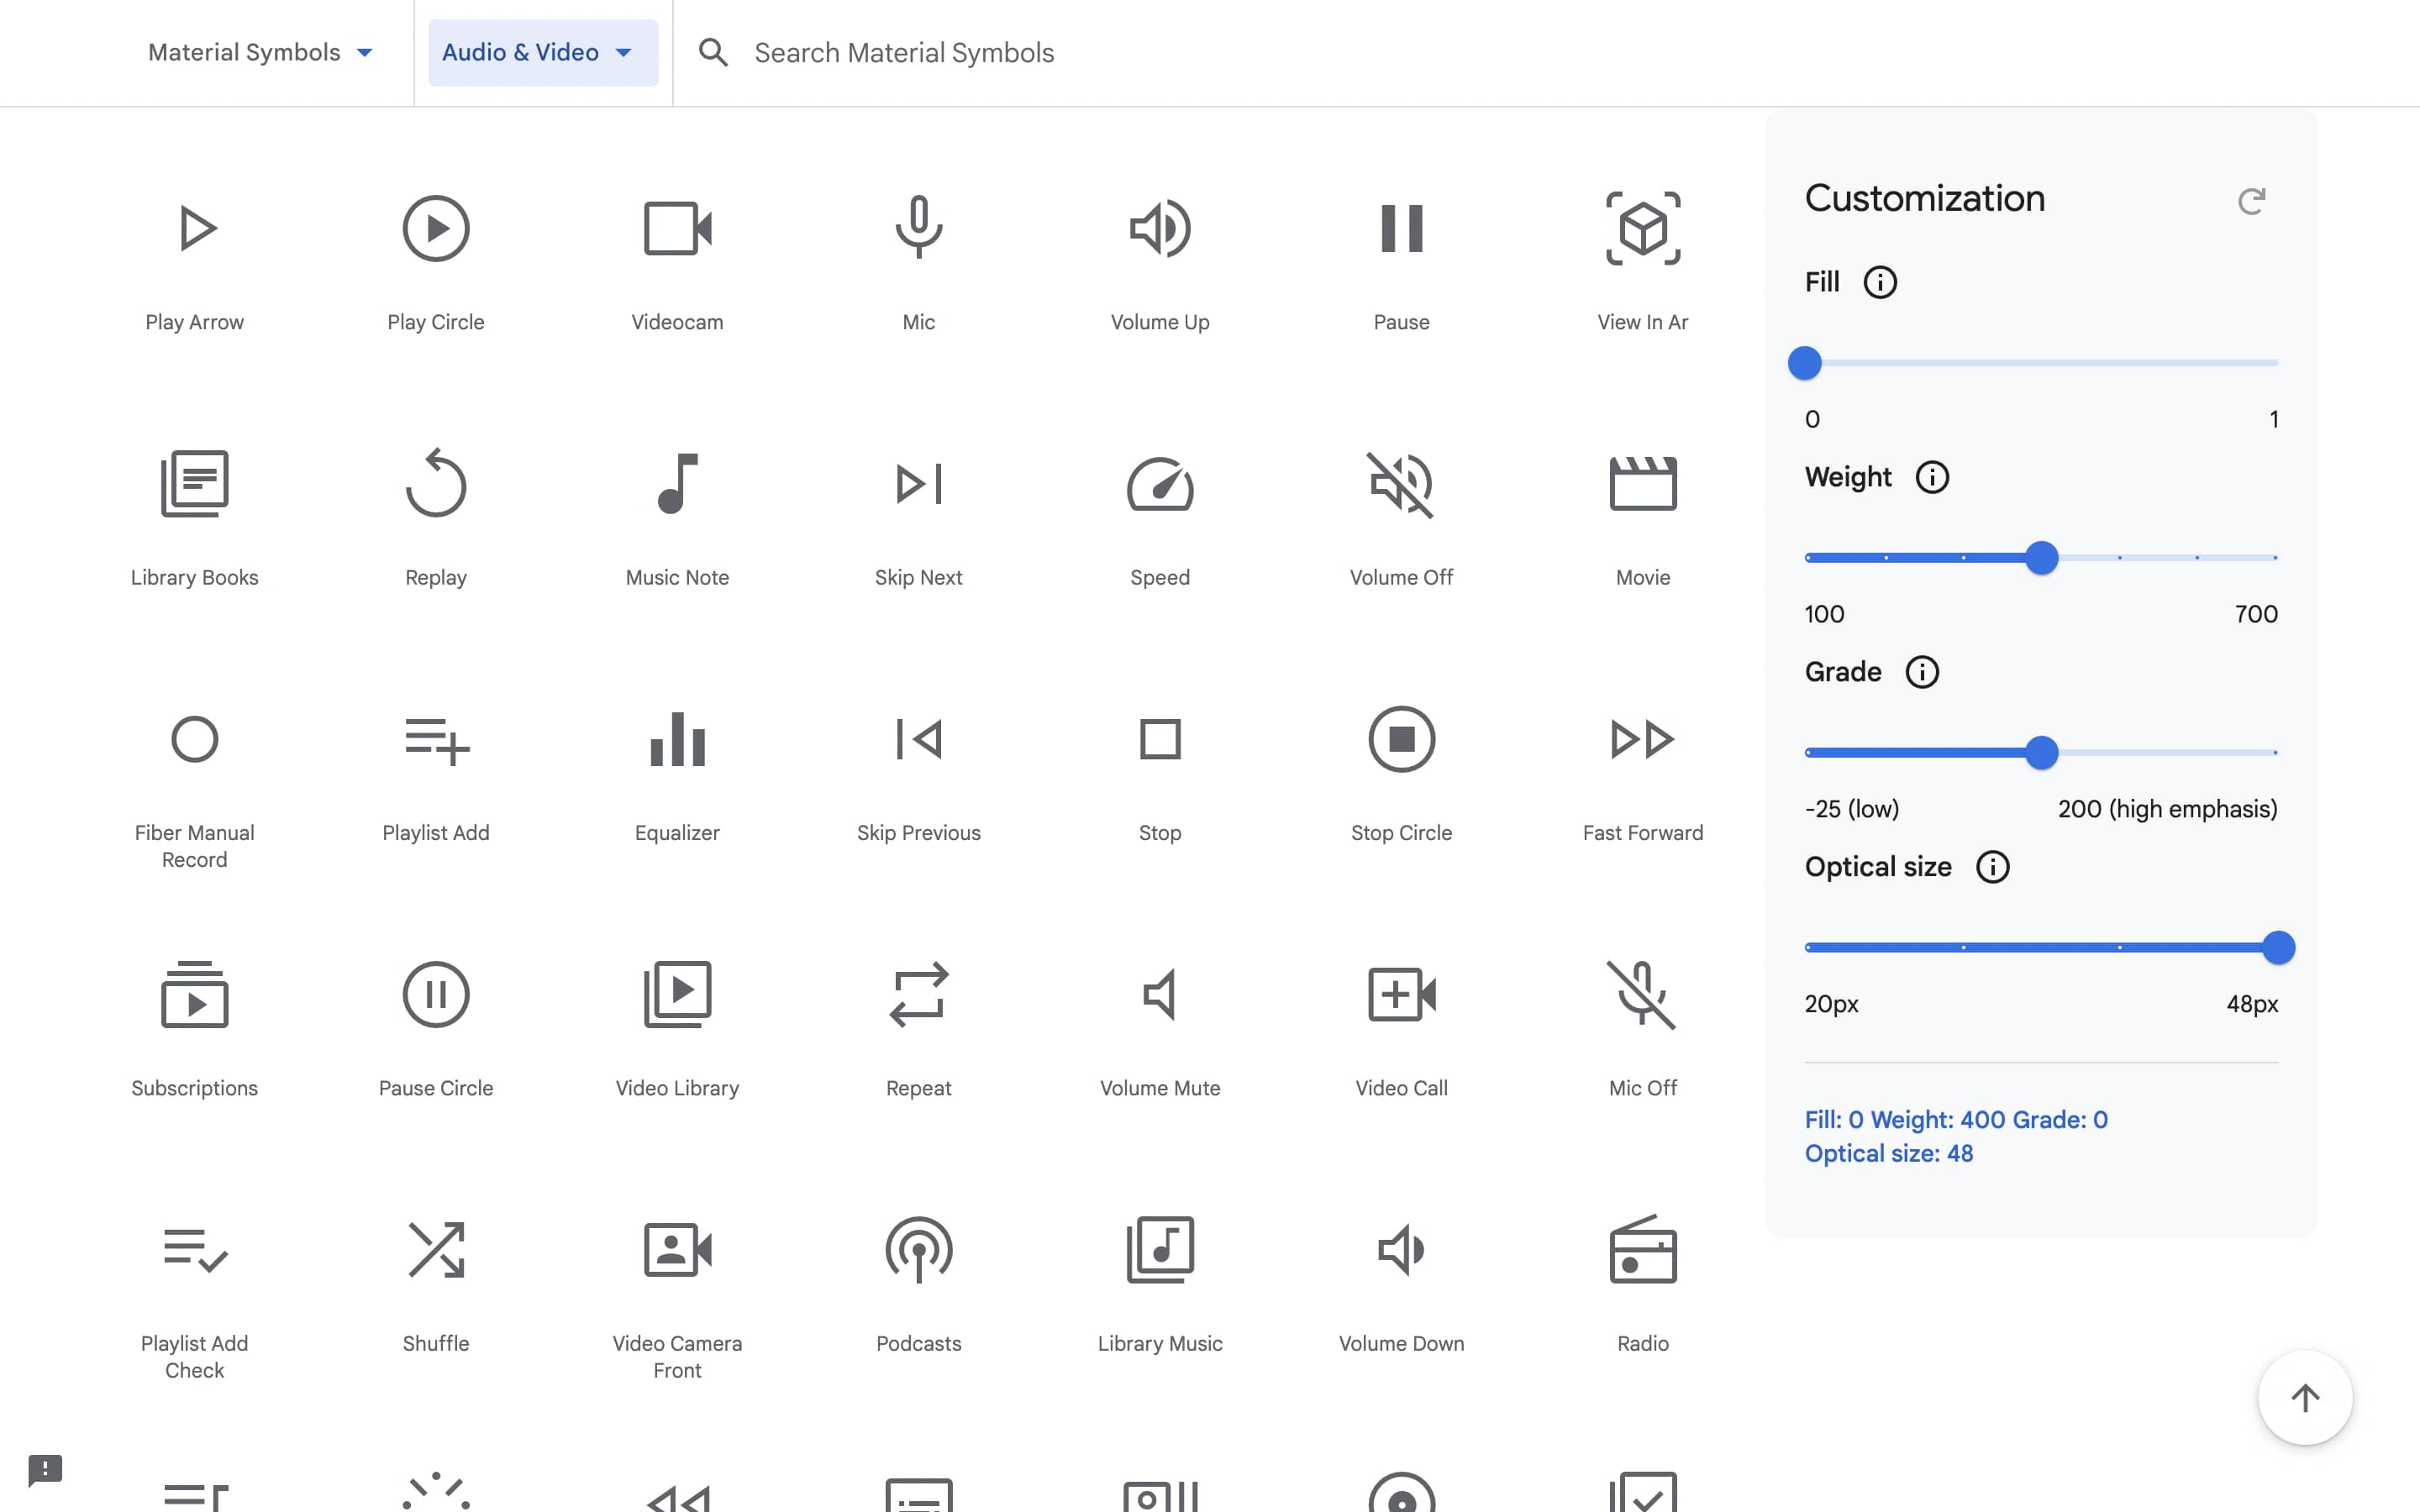Select the Volume Off icon
Screen dimensions: 2420x1512
click(x=1400, y=484)
